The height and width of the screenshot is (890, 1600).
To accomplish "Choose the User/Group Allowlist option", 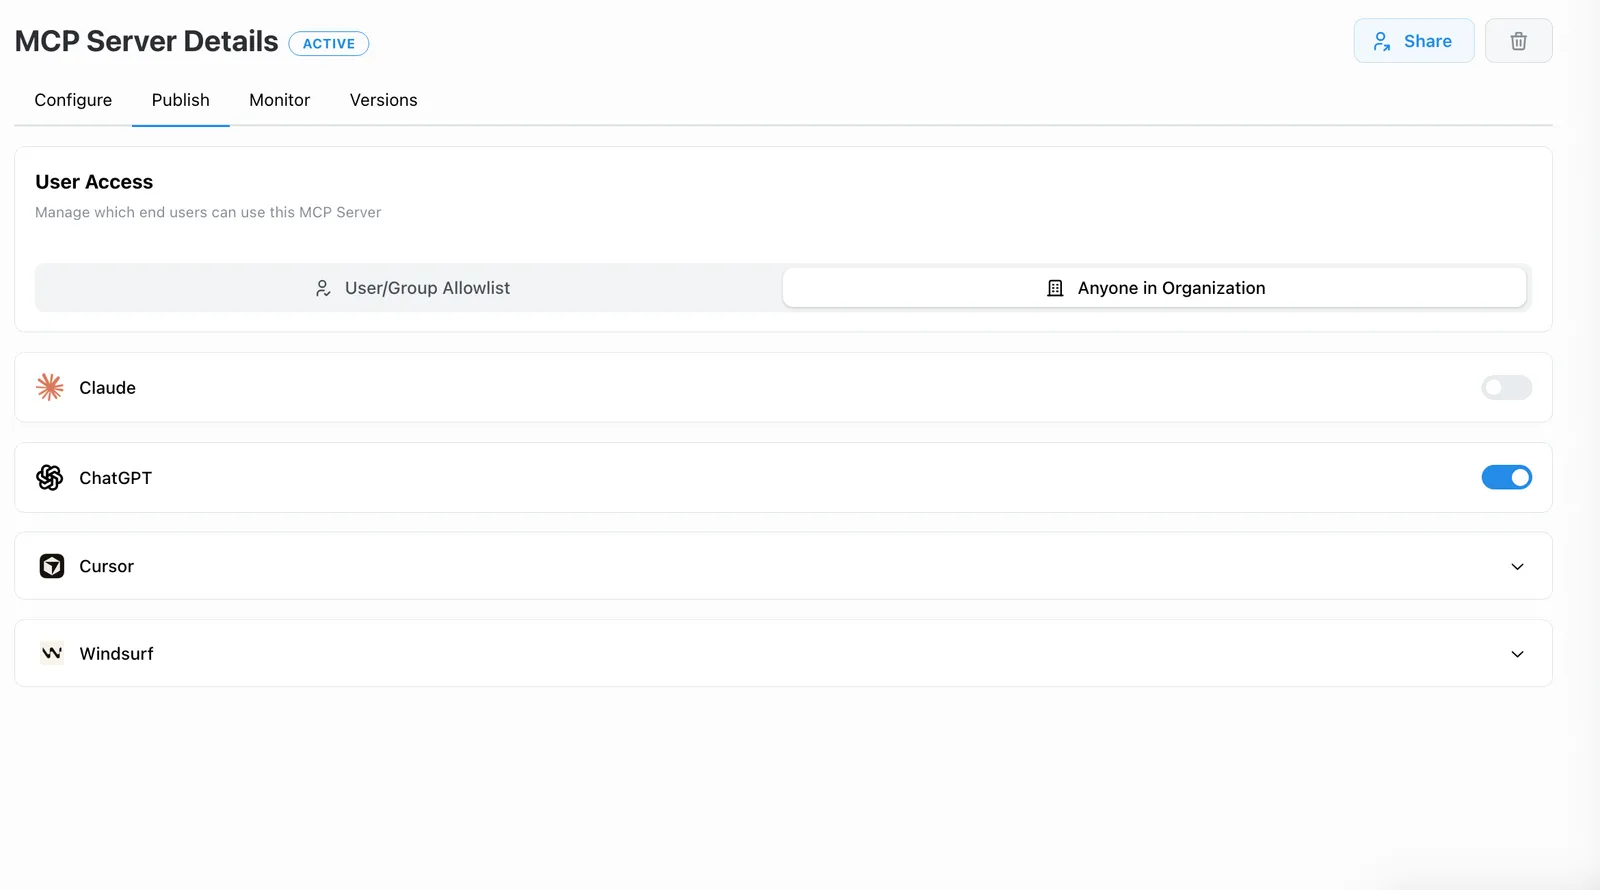I will pyautogui.click(x=410, y=288).
